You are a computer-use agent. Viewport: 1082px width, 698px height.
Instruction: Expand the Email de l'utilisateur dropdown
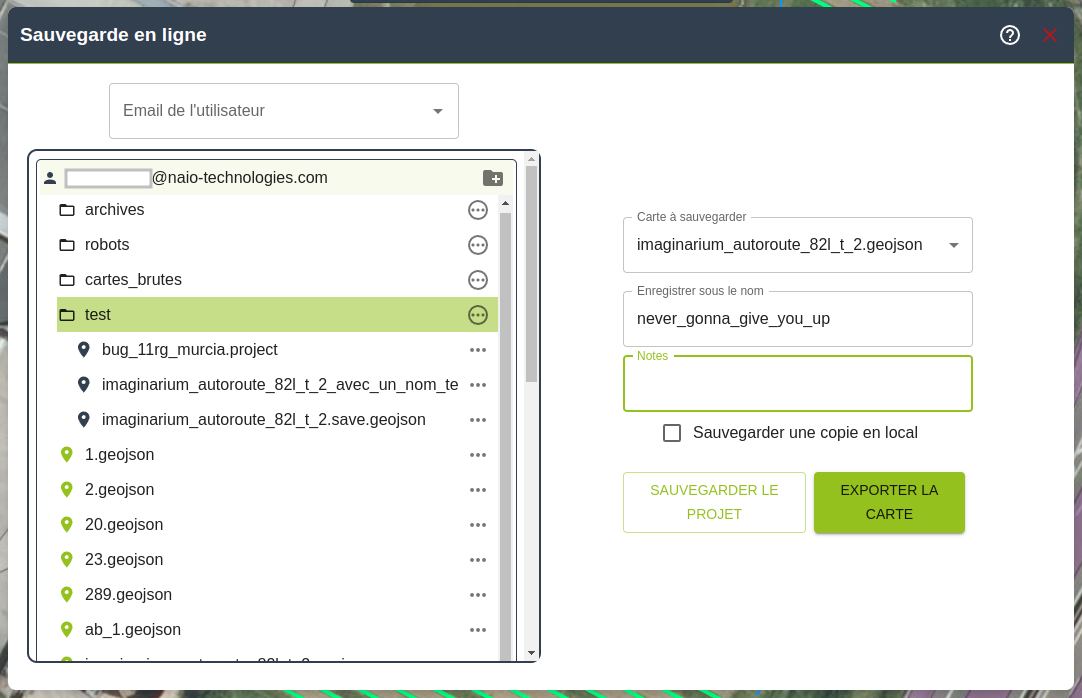(x=437, y=111)
